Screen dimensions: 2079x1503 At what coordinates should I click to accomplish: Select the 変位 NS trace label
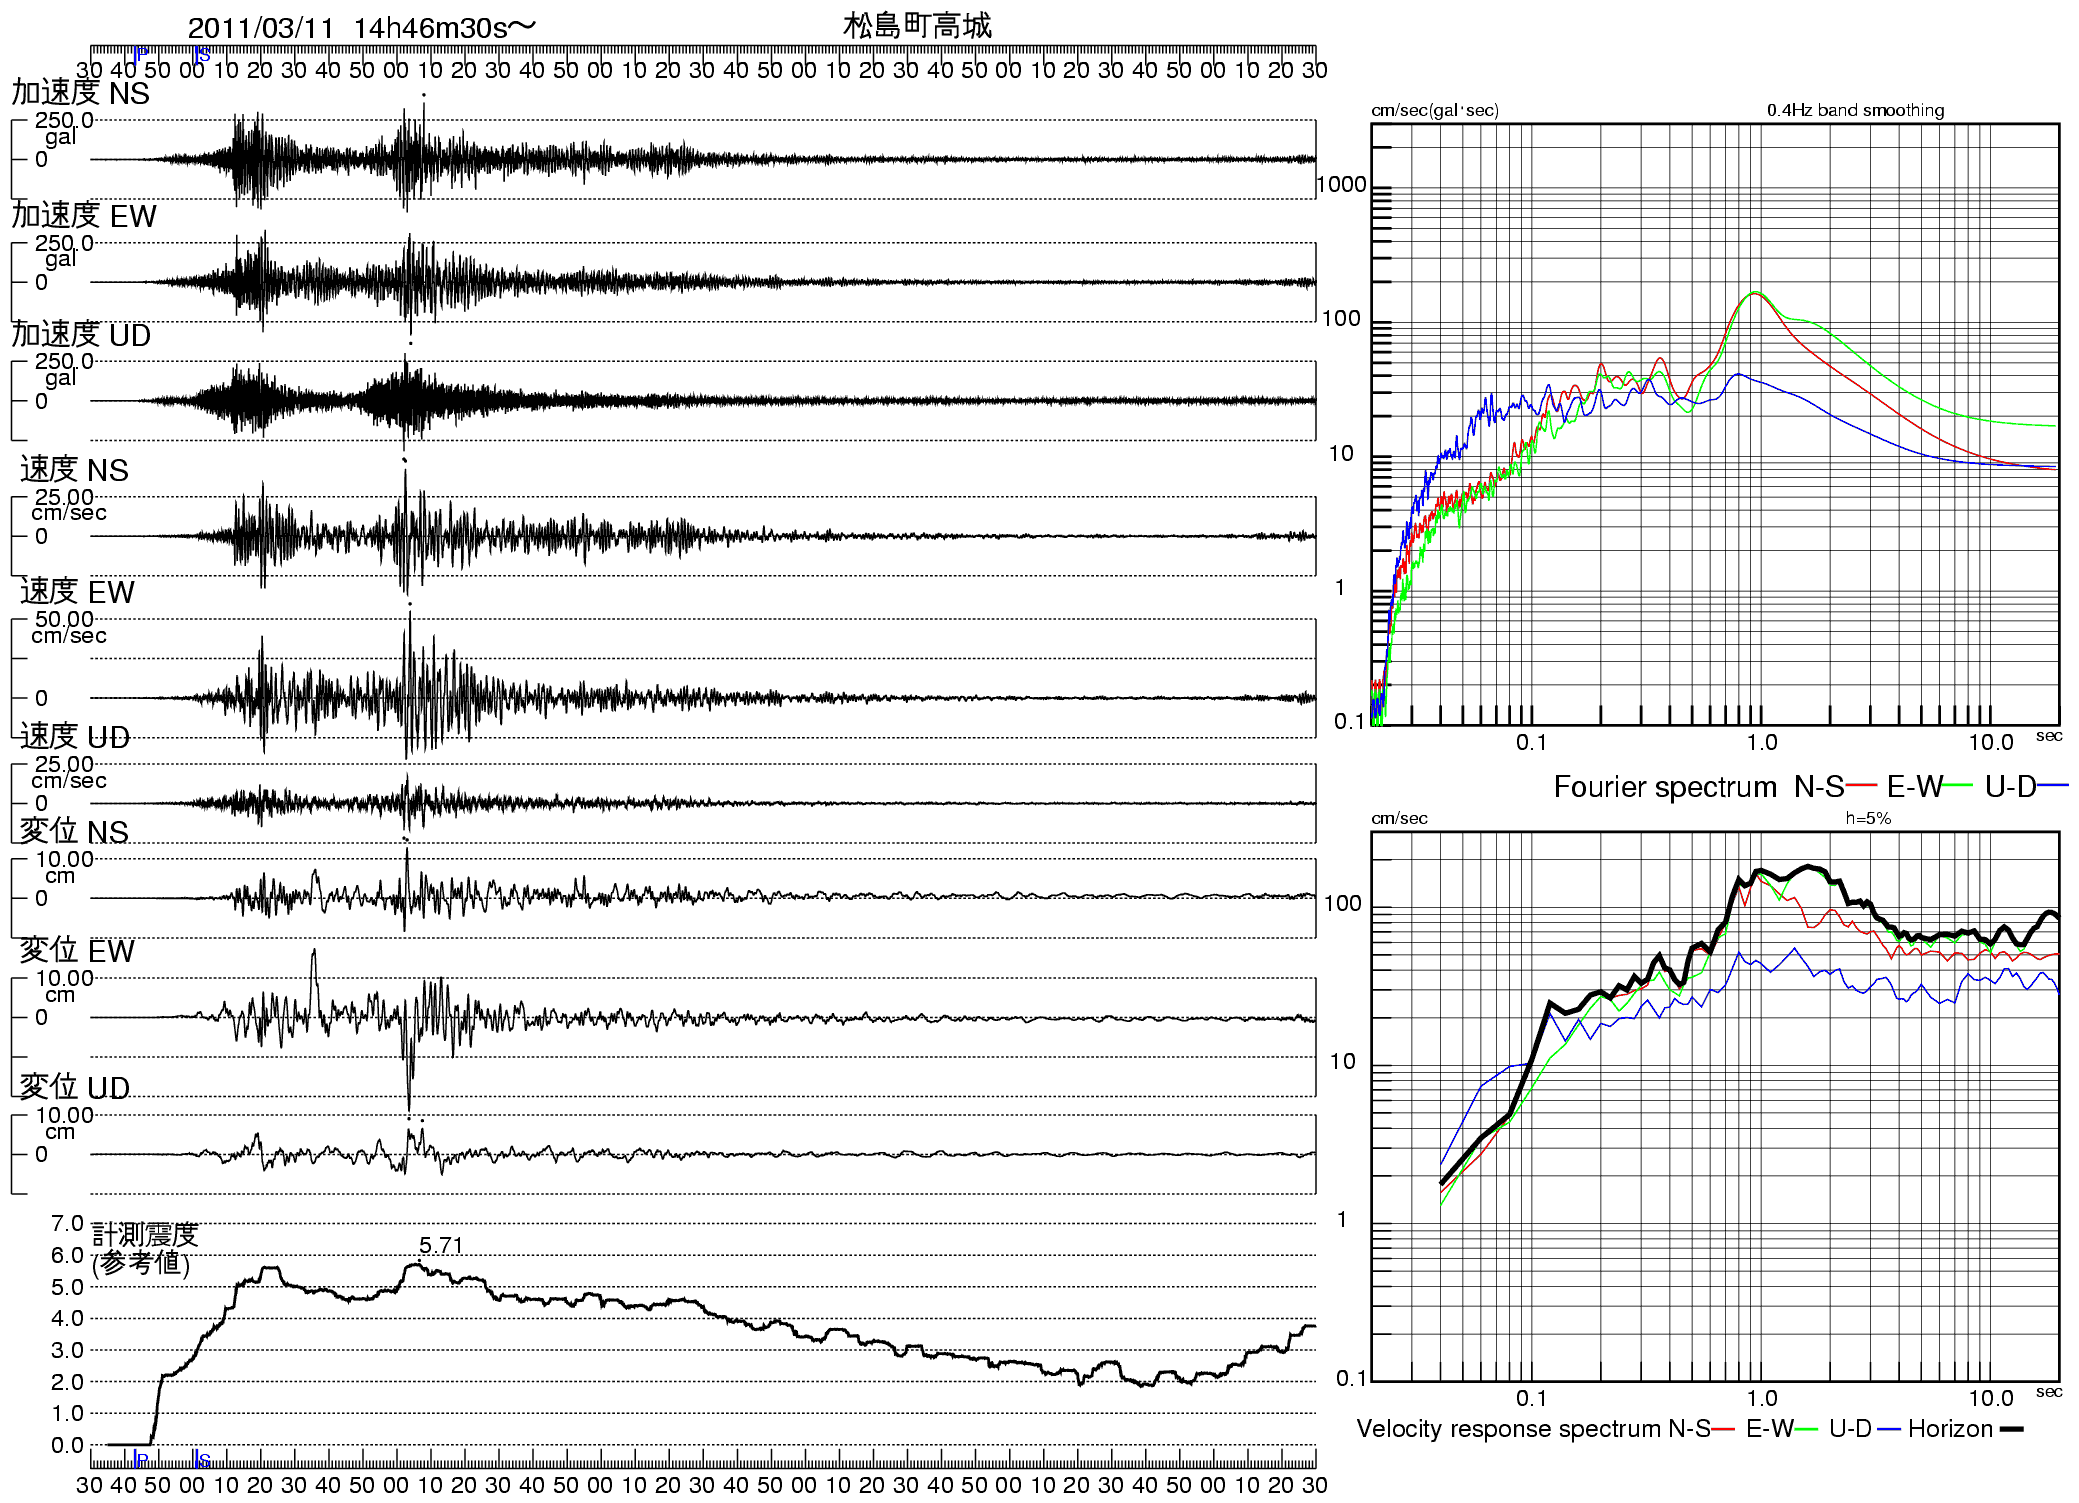[74, 832]
